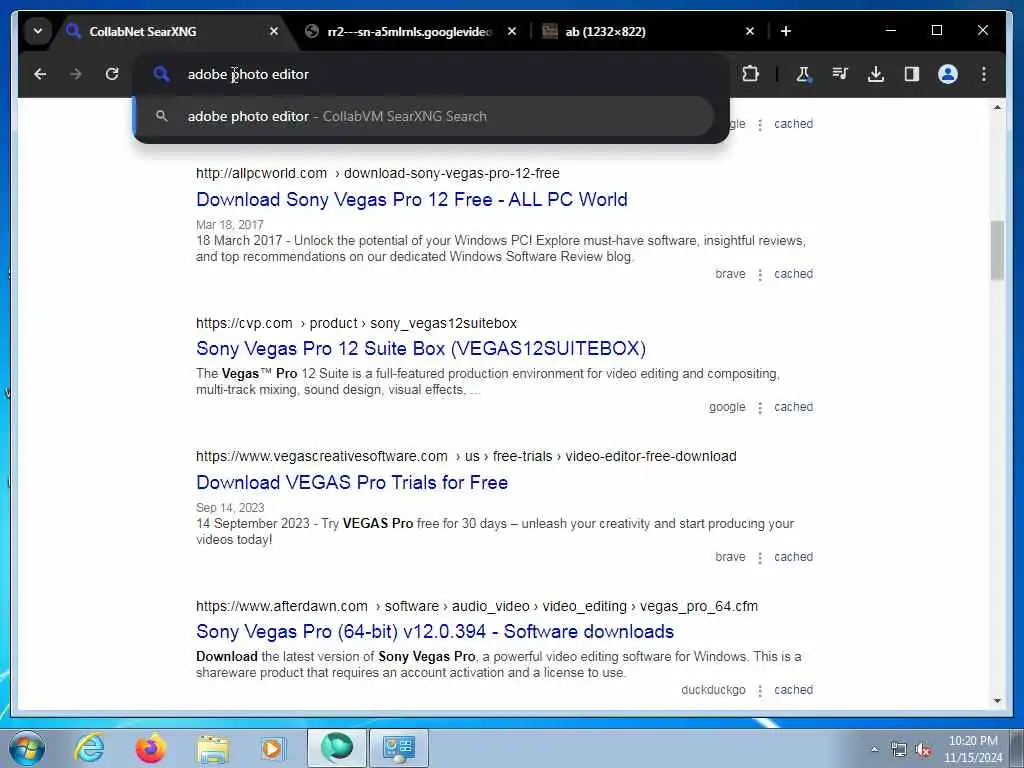
Task: Open options dots beside afterdawn cached
Action: pyautogui.click(x=760, y=691)
